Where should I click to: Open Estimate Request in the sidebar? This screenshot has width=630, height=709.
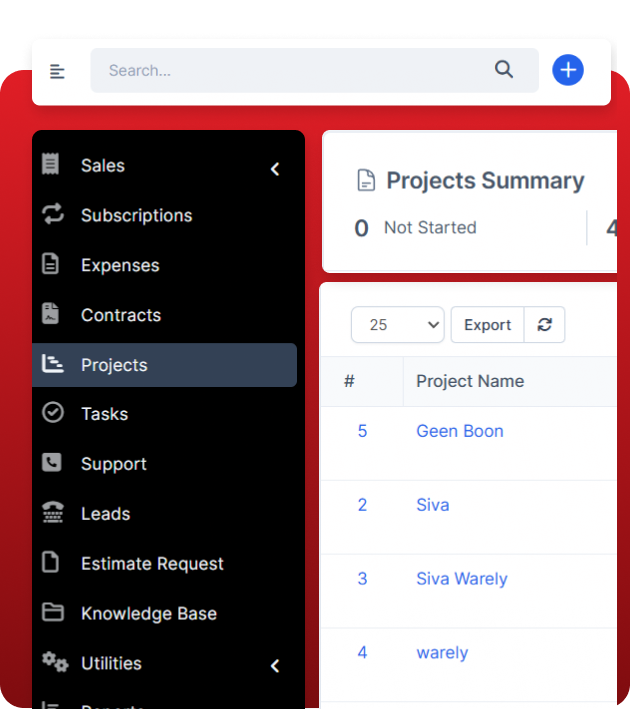[x=152, y=563]
